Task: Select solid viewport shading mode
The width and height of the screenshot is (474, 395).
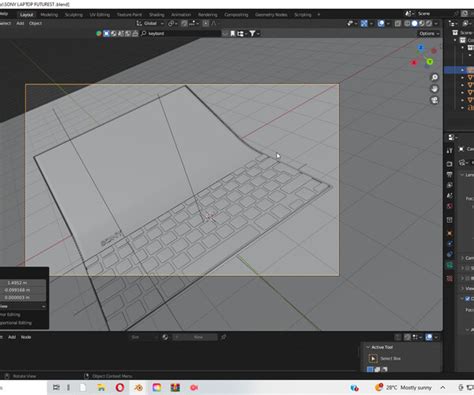Action: coord(415,23)
